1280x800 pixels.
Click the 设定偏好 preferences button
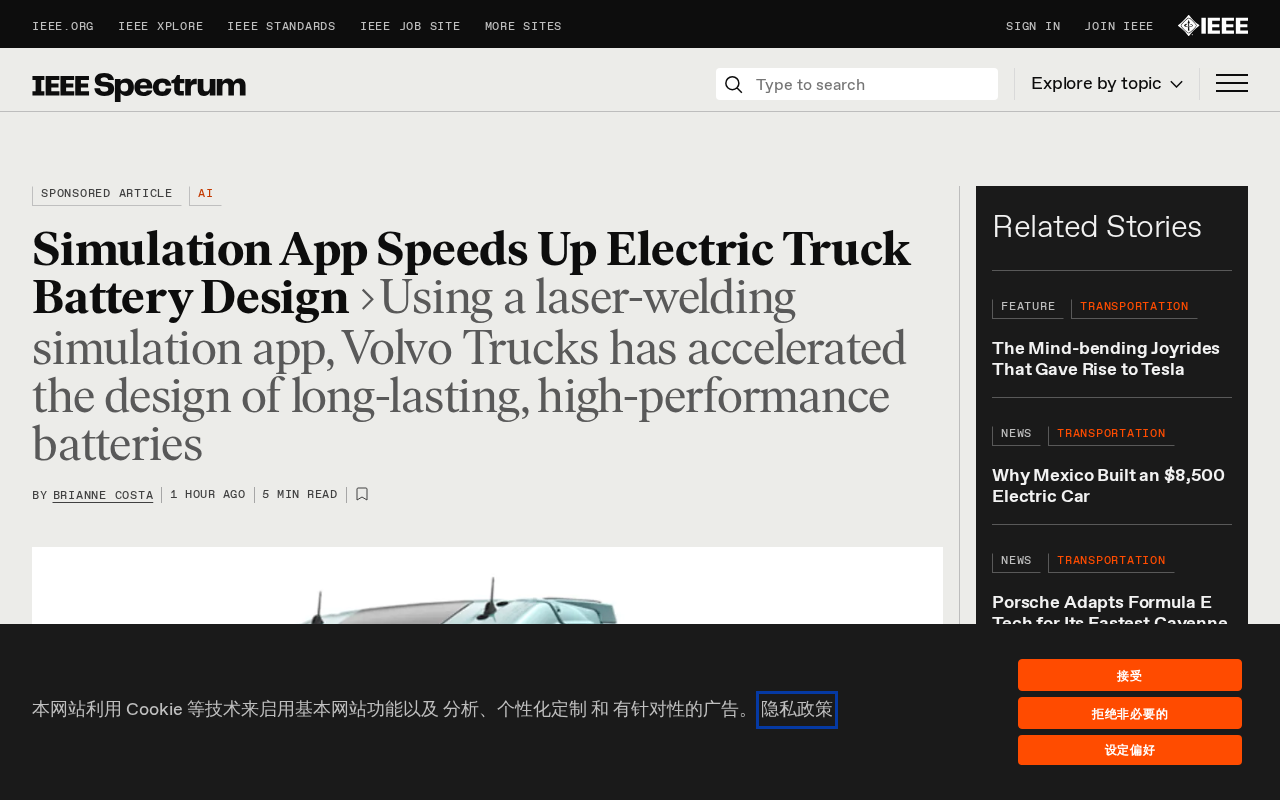[x=1130, y=750]
